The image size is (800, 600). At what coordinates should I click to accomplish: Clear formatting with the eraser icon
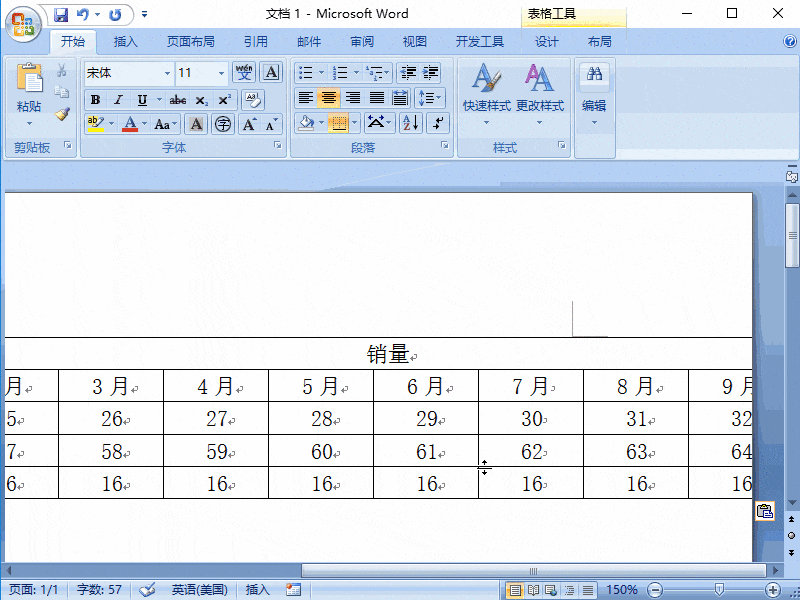click(253, 100)
